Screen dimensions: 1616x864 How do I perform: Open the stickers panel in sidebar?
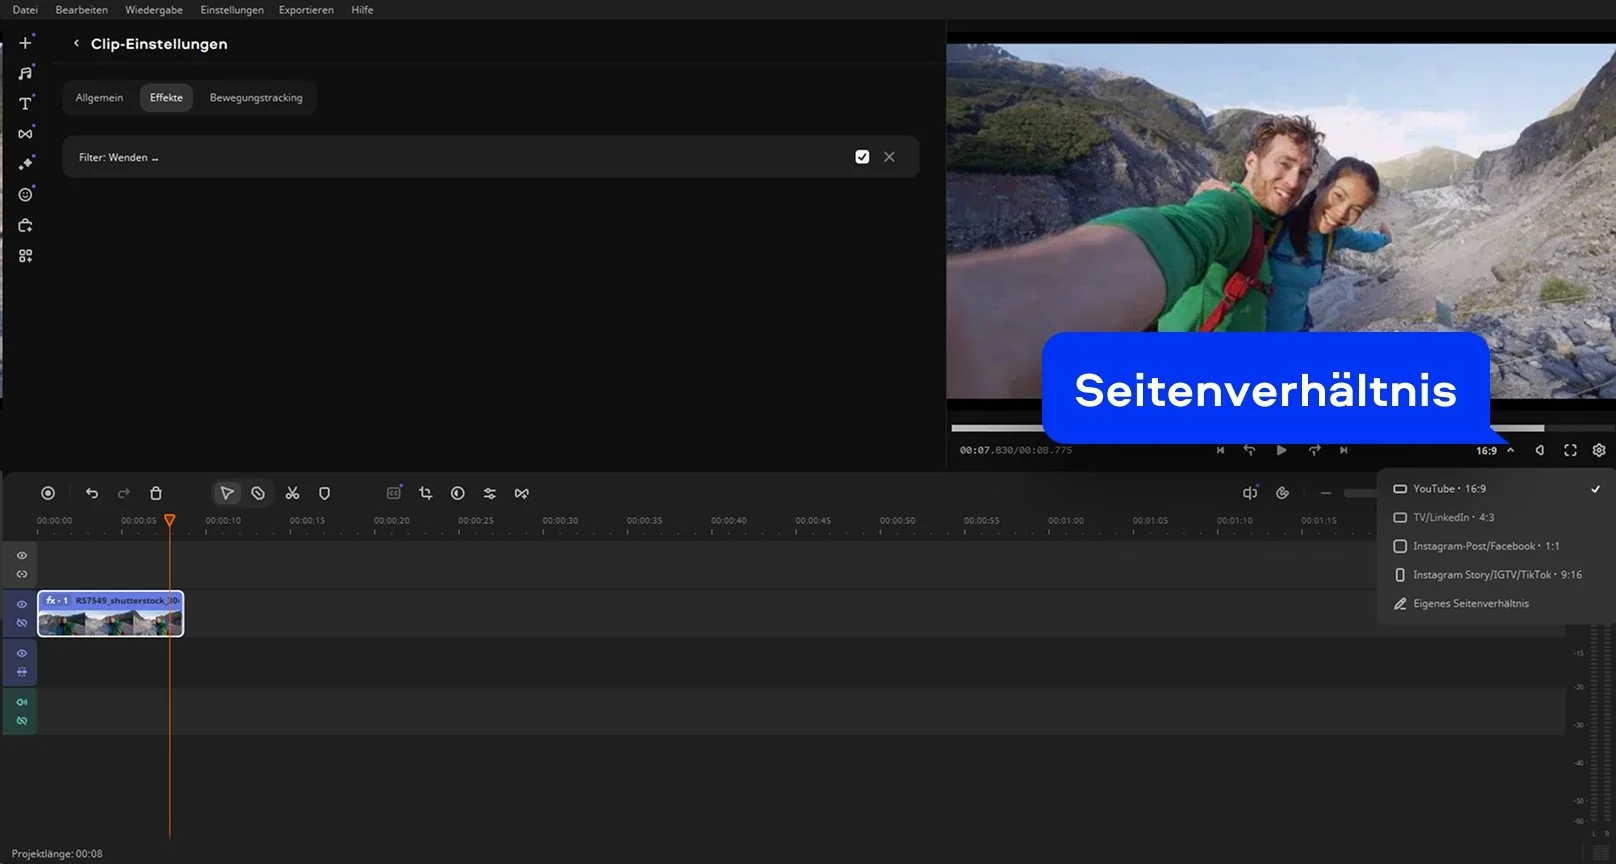pyautogui.click(x=25, y=195)
